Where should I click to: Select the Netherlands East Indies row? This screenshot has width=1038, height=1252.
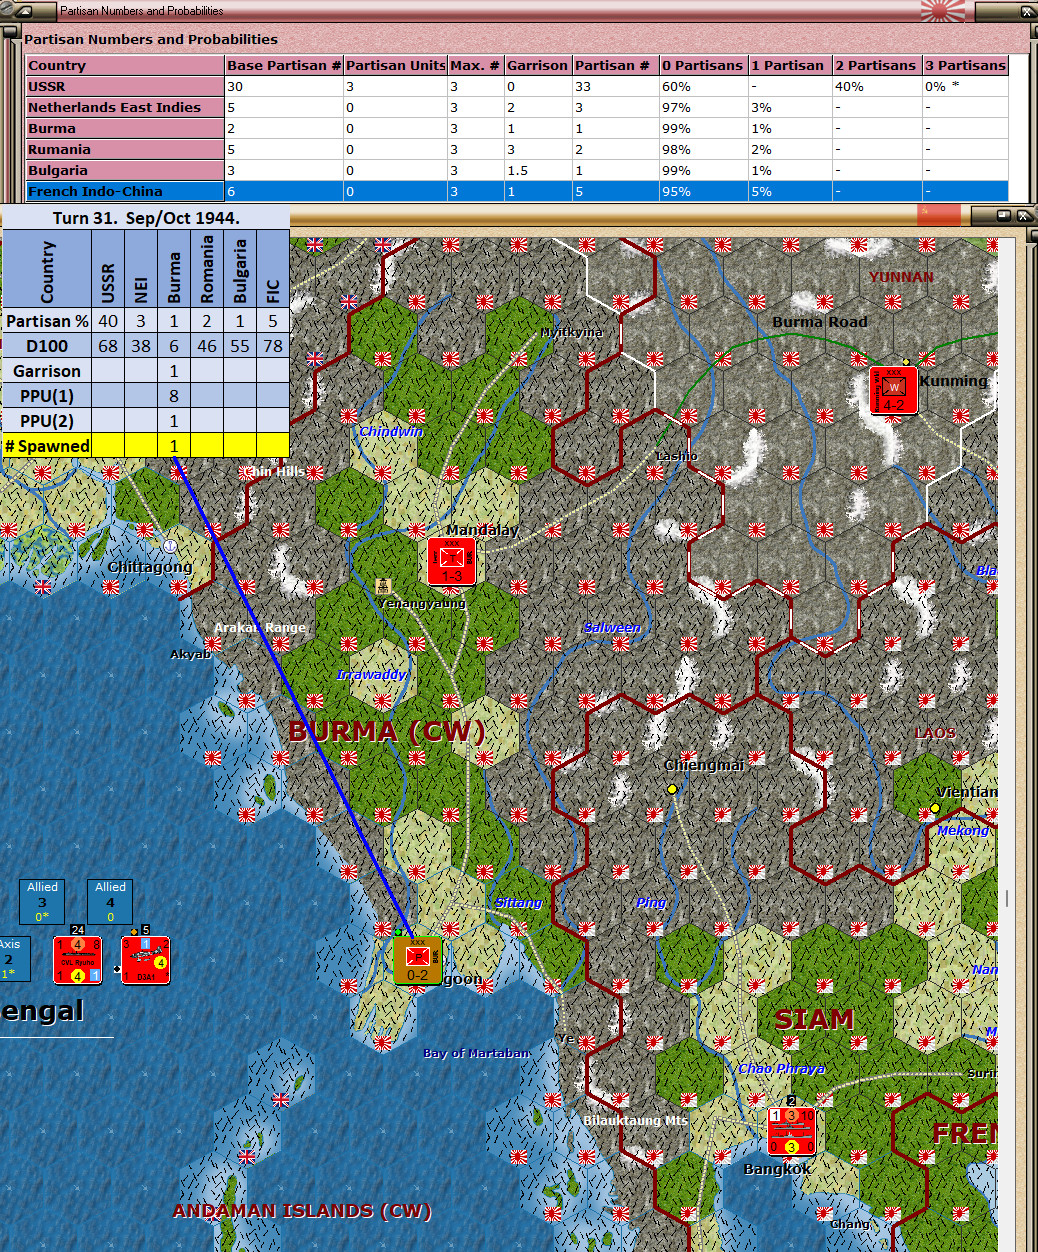[x=517, y=107]
